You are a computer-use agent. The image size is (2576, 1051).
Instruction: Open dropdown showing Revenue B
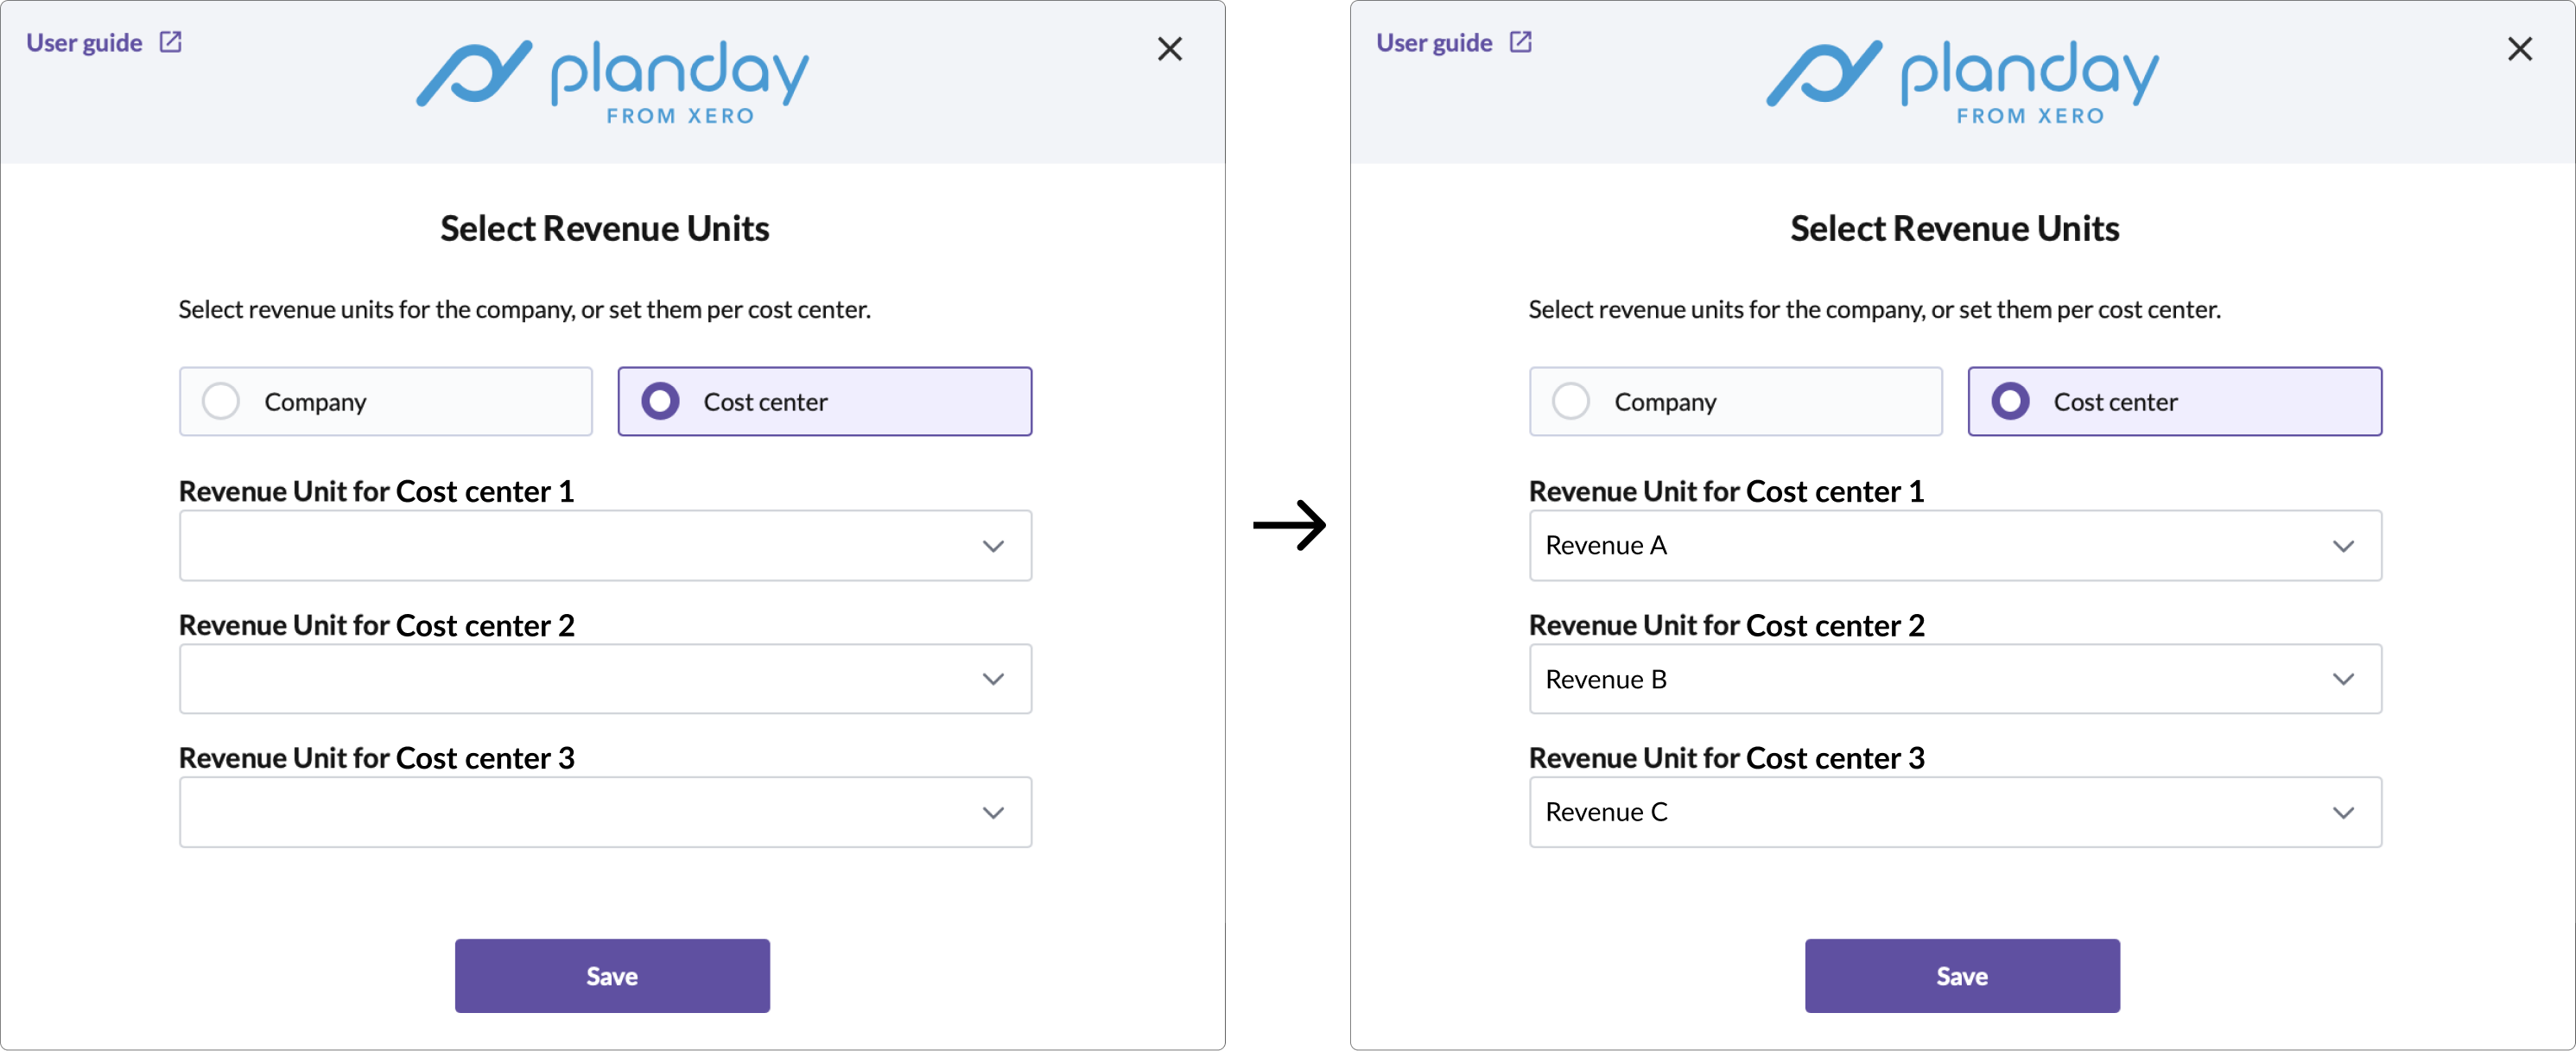point(1956,679)
